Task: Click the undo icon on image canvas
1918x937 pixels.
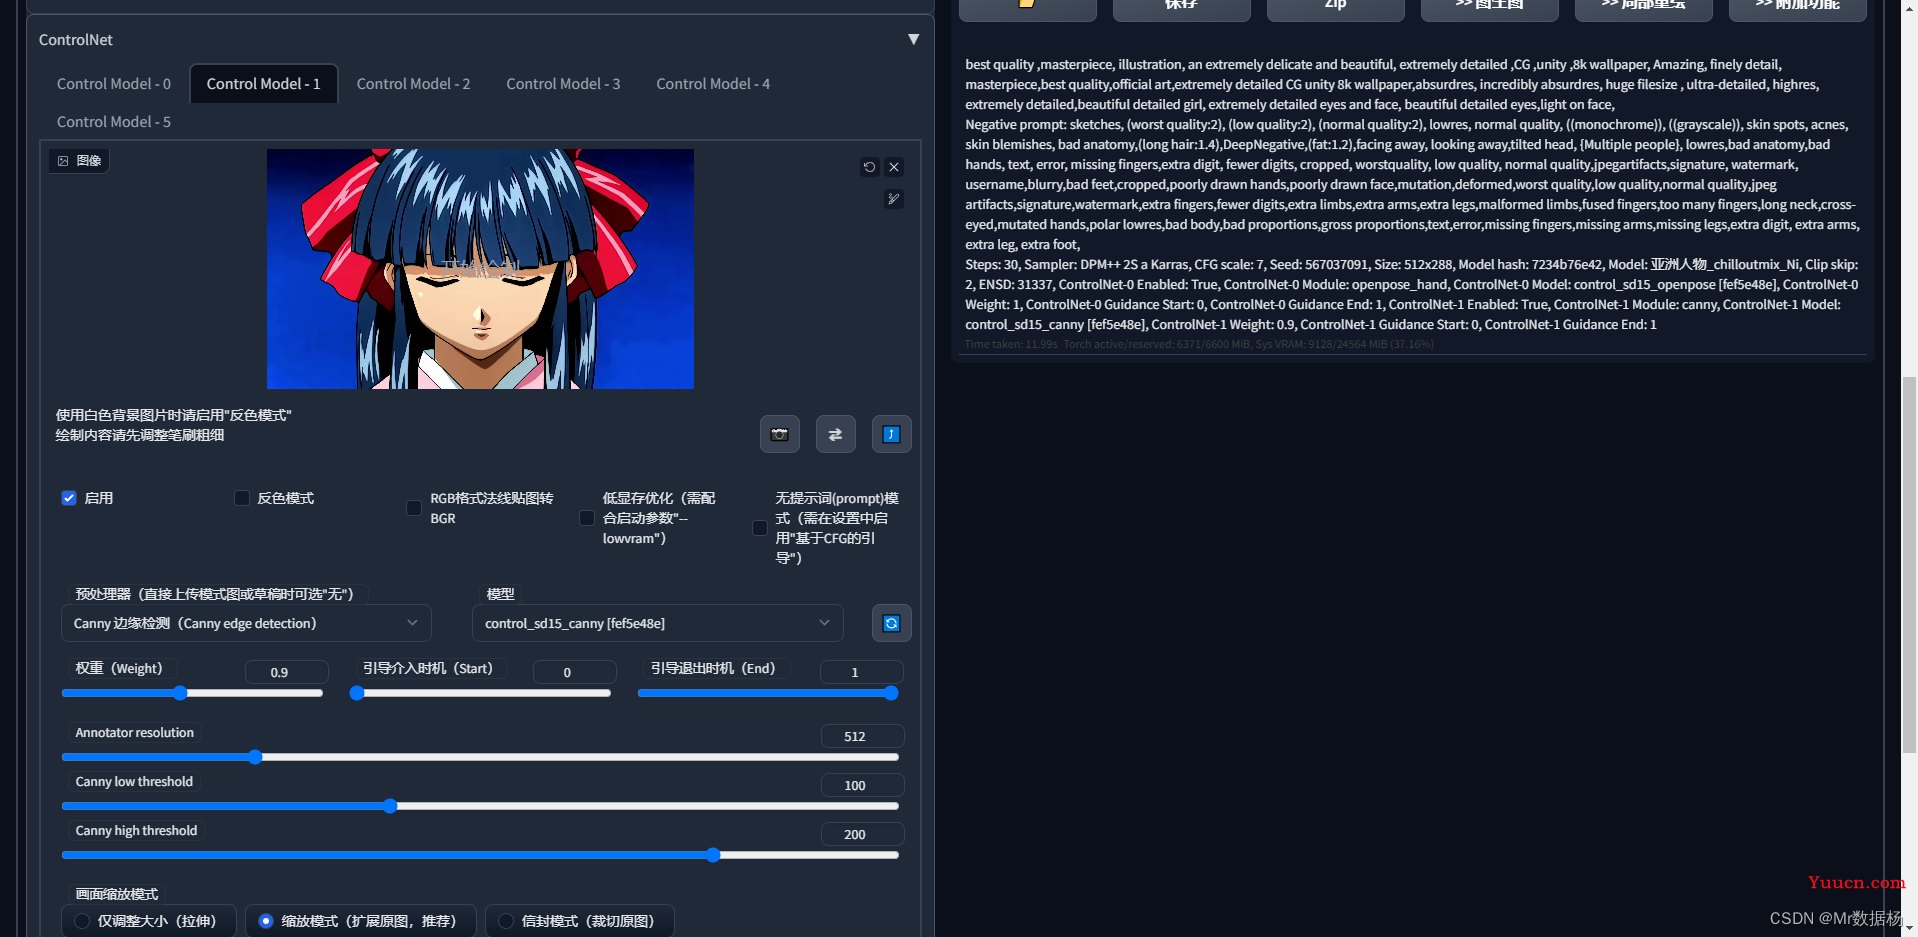Action: click(869, 167)
